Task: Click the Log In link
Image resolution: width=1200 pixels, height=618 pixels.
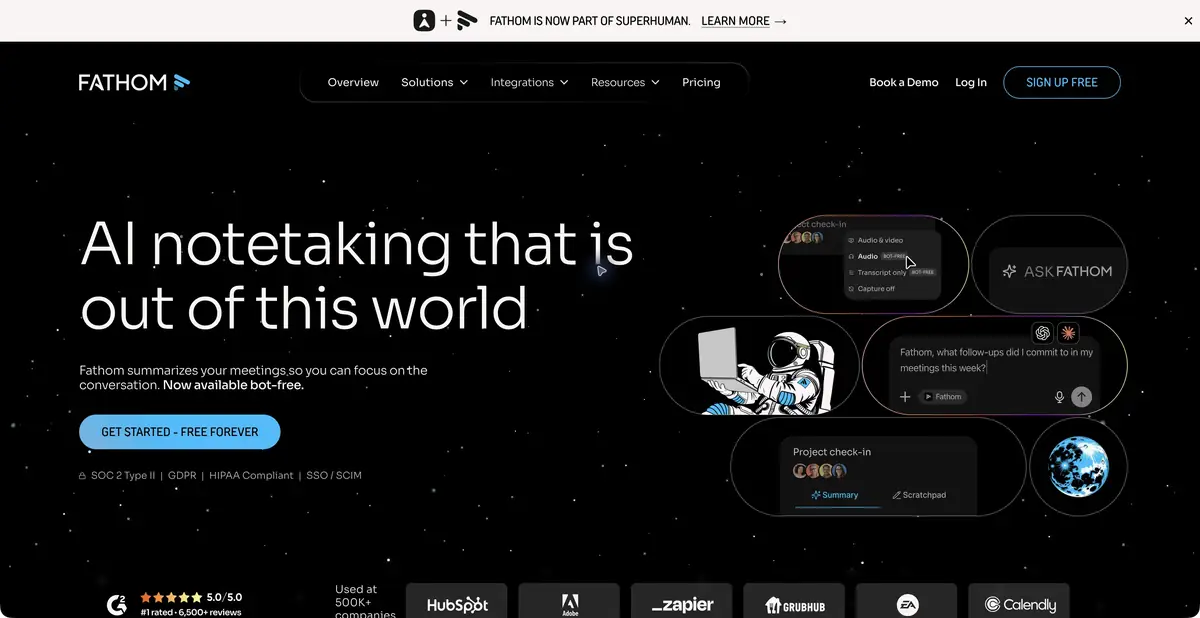Action: point(971,82)
